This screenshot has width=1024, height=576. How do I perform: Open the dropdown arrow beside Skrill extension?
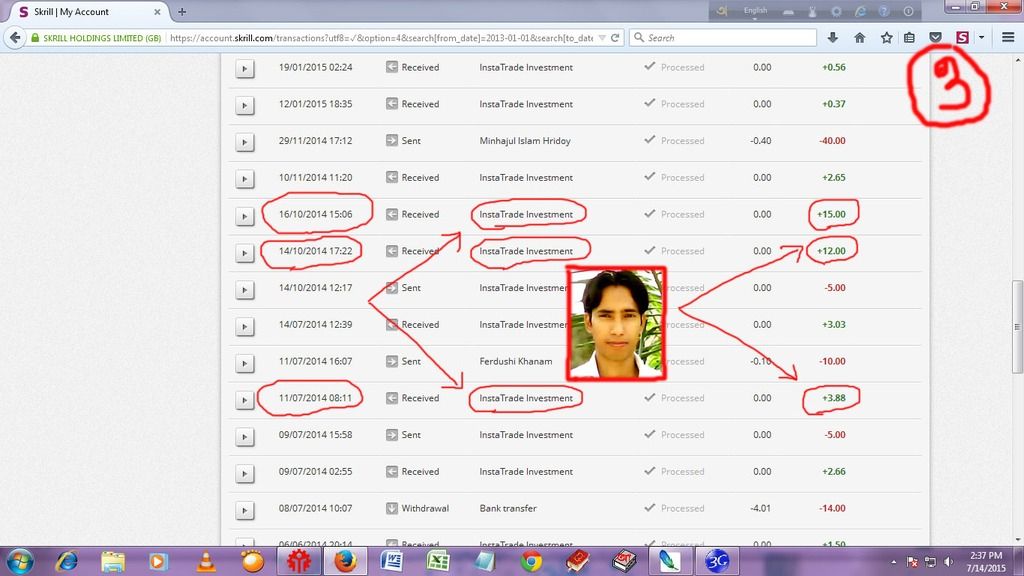(x=982, y=38)
